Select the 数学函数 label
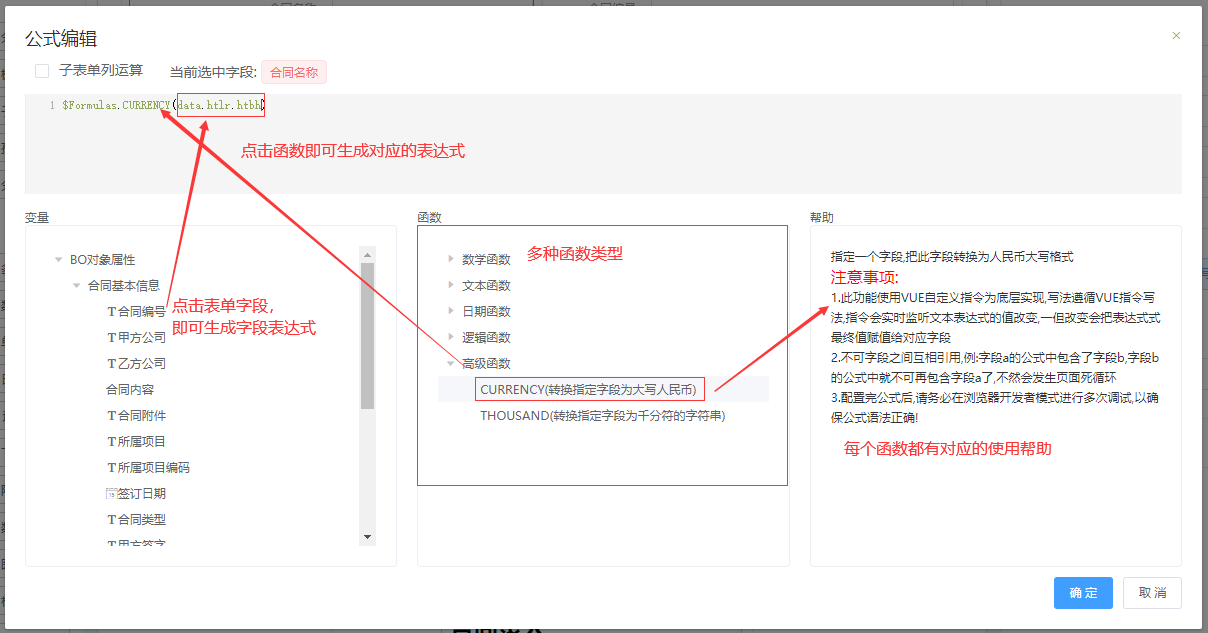1208x633 pixels. [486, 259]
